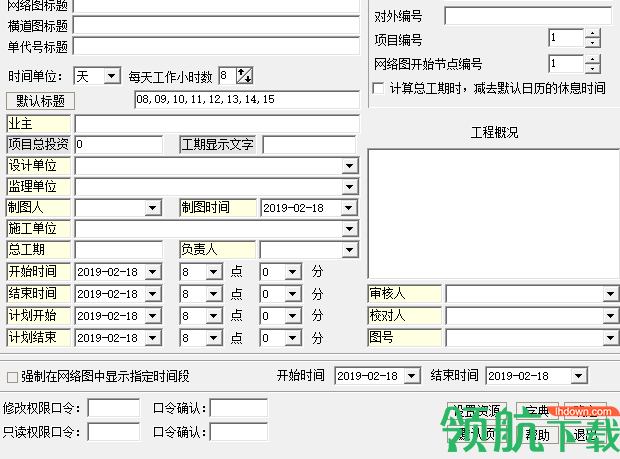Open the bottom 结束时间 date dropdown
This screenshot has height=459, width=620.
pos(578,376)
